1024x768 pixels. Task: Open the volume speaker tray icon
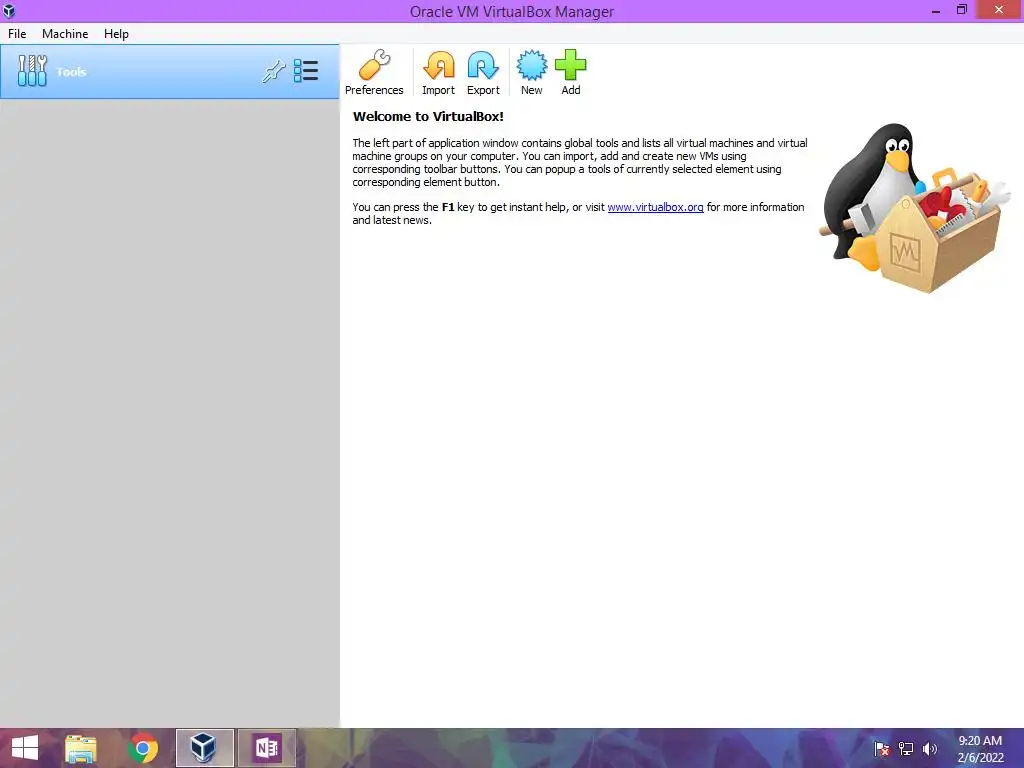point(929,749)
